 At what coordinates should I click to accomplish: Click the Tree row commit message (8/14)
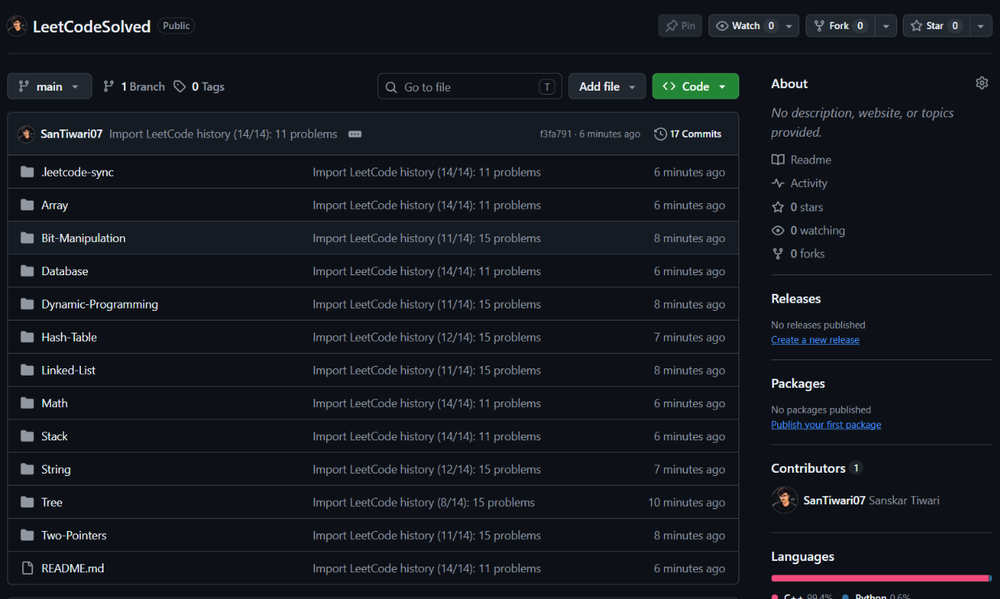pyautogui.click(x=423, y=502)
